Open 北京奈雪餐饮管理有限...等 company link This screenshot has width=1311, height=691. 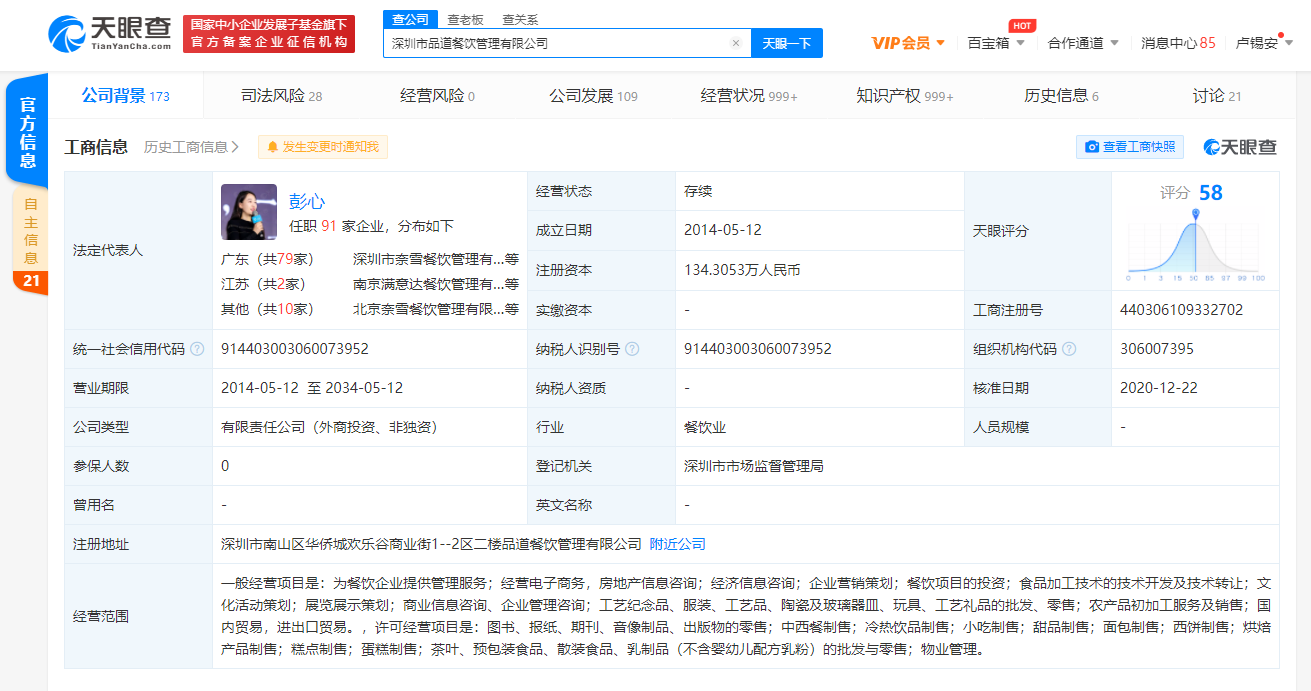[x=436, y=309]
